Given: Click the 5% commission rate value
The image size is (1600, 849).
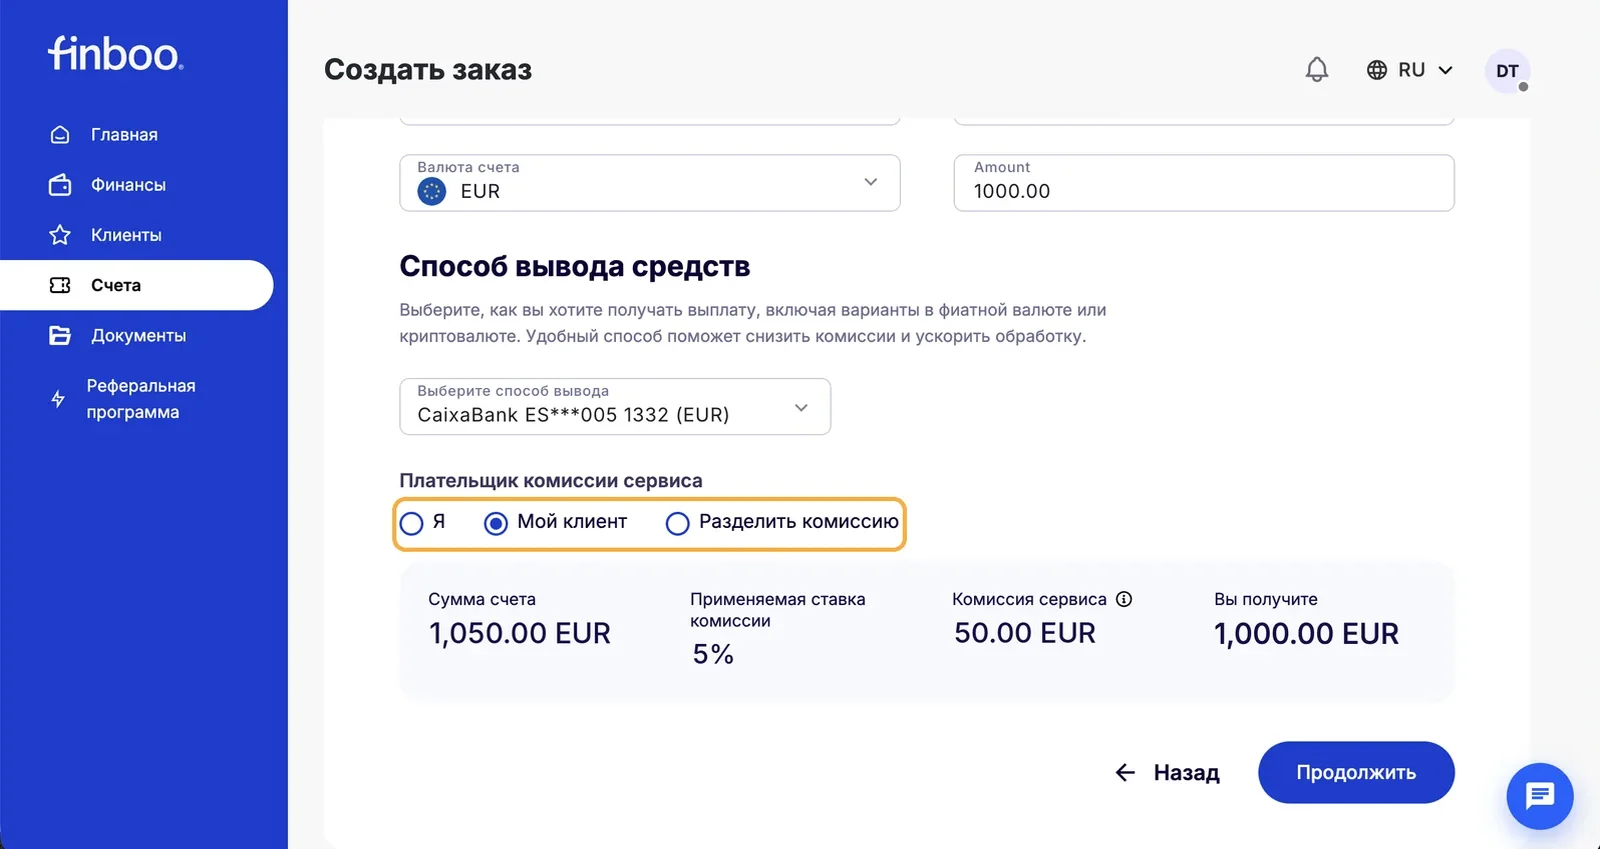Looking at the screenshot, I should pos(713,654).
